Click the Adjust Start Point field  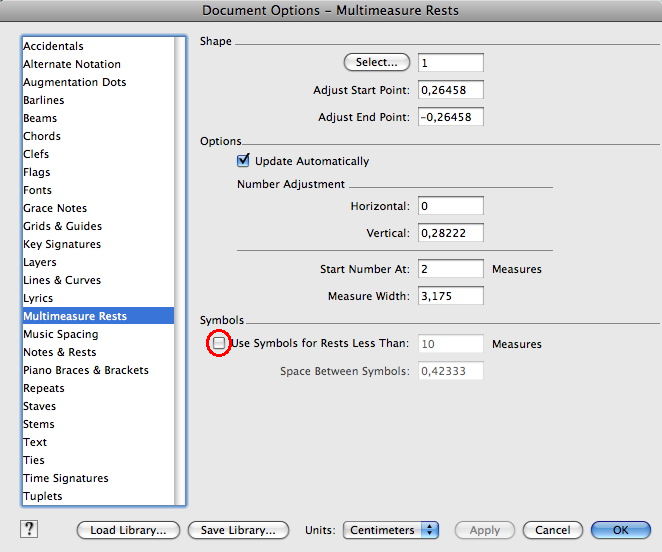pos(450,90)
